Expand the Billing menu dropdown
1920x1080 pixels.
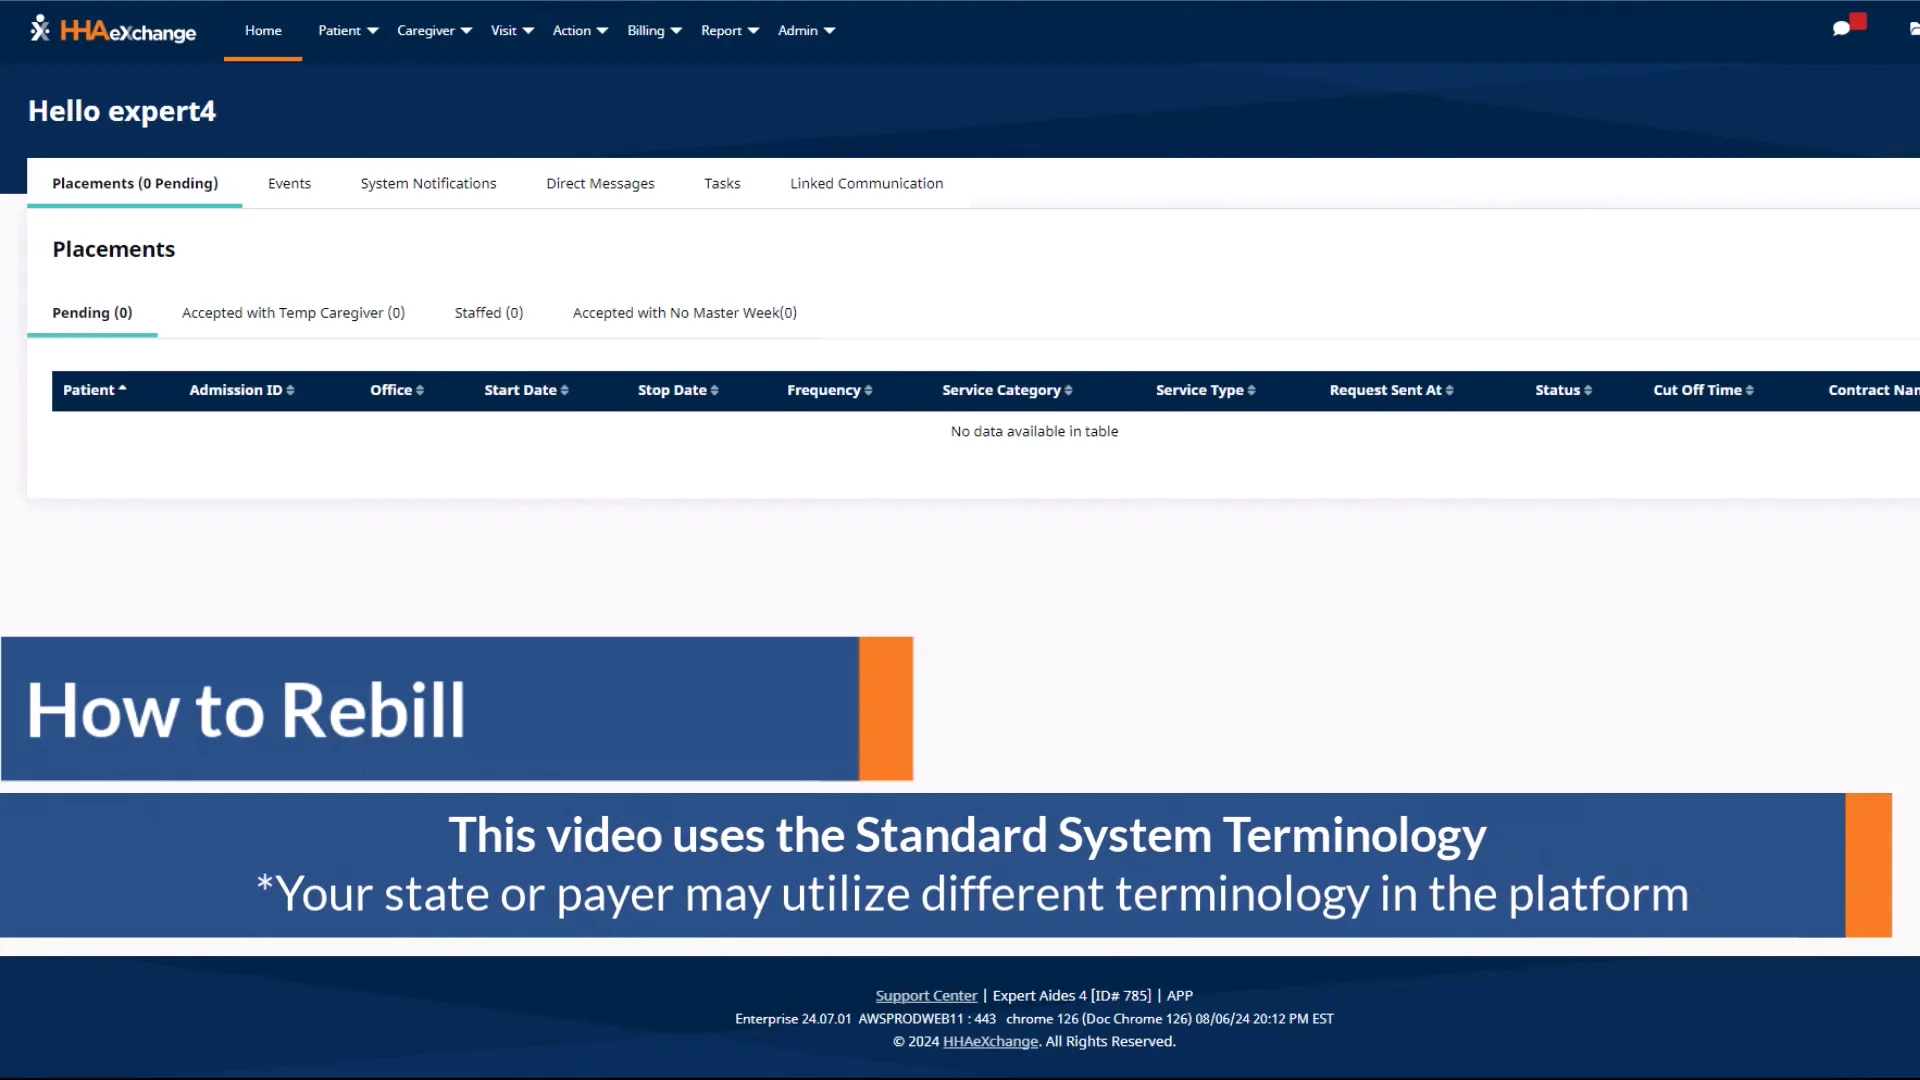click(x=654, y=30)
